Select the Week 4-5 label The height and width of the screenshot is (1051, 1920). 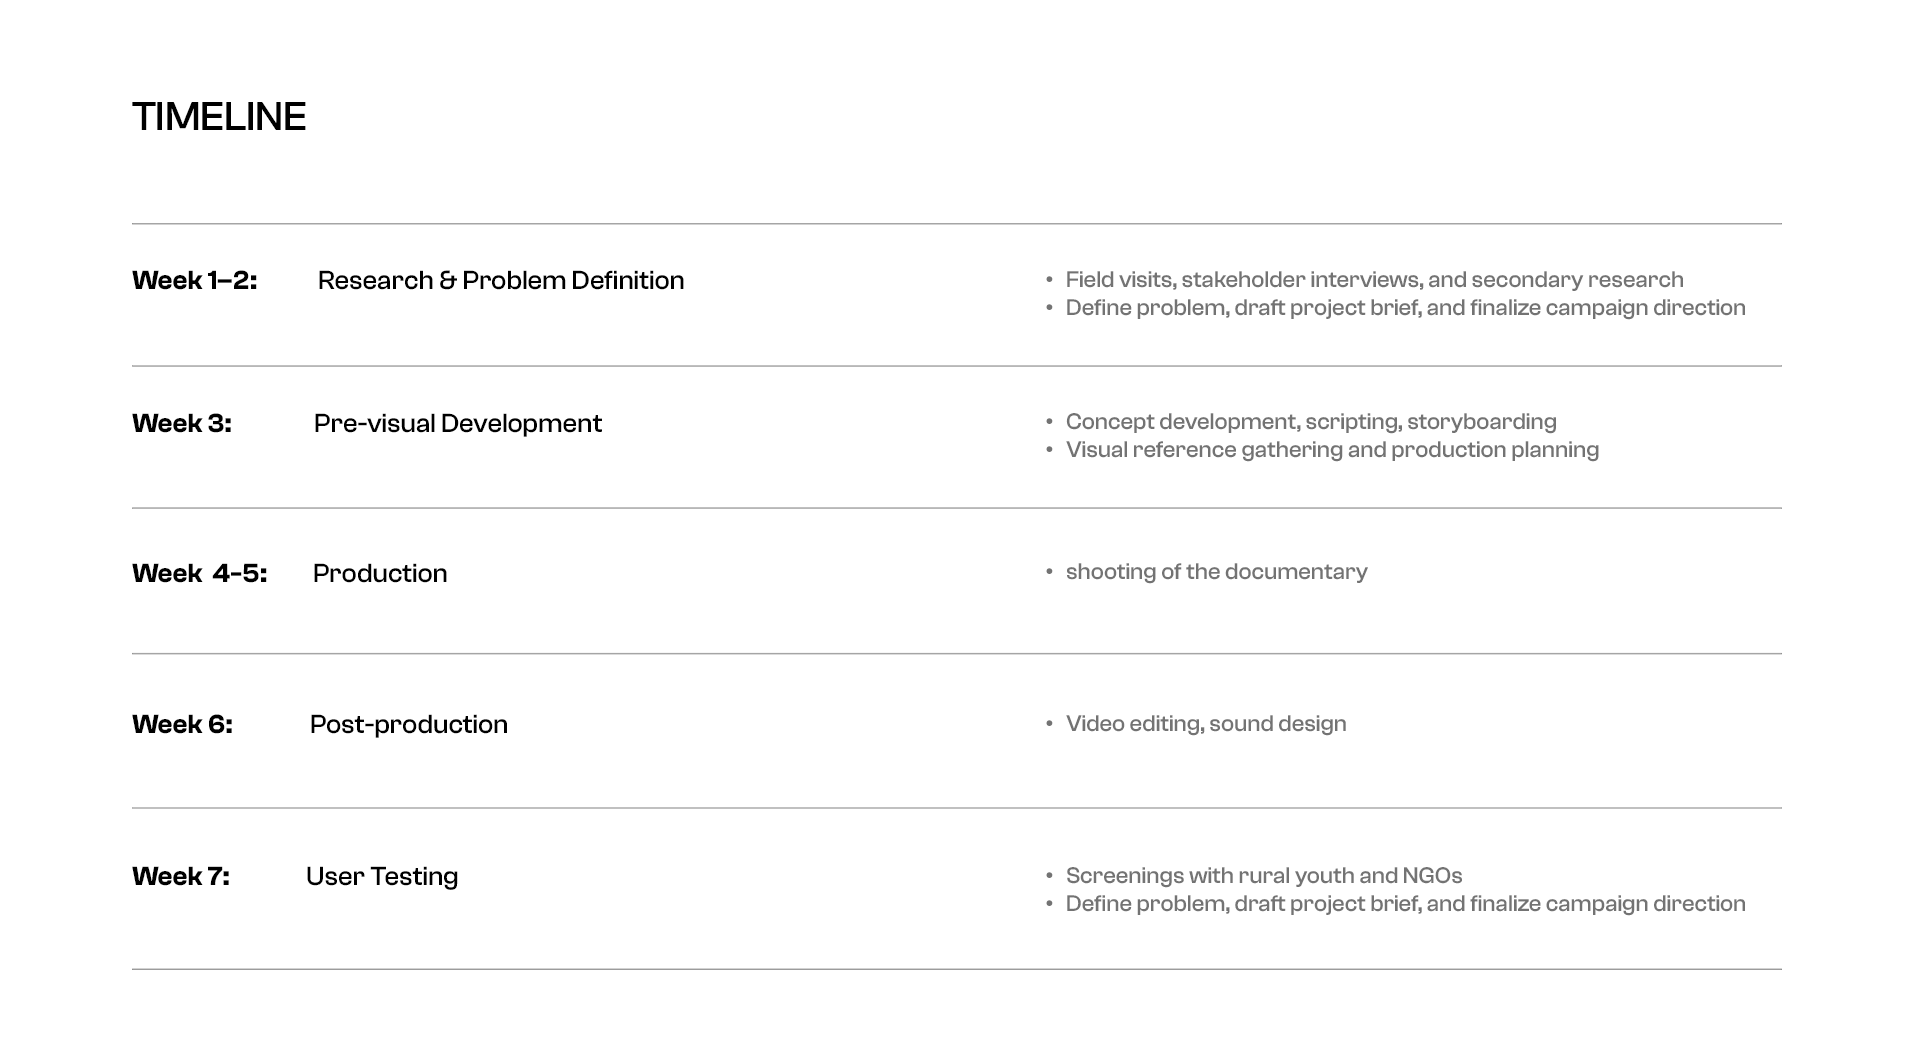200,573
